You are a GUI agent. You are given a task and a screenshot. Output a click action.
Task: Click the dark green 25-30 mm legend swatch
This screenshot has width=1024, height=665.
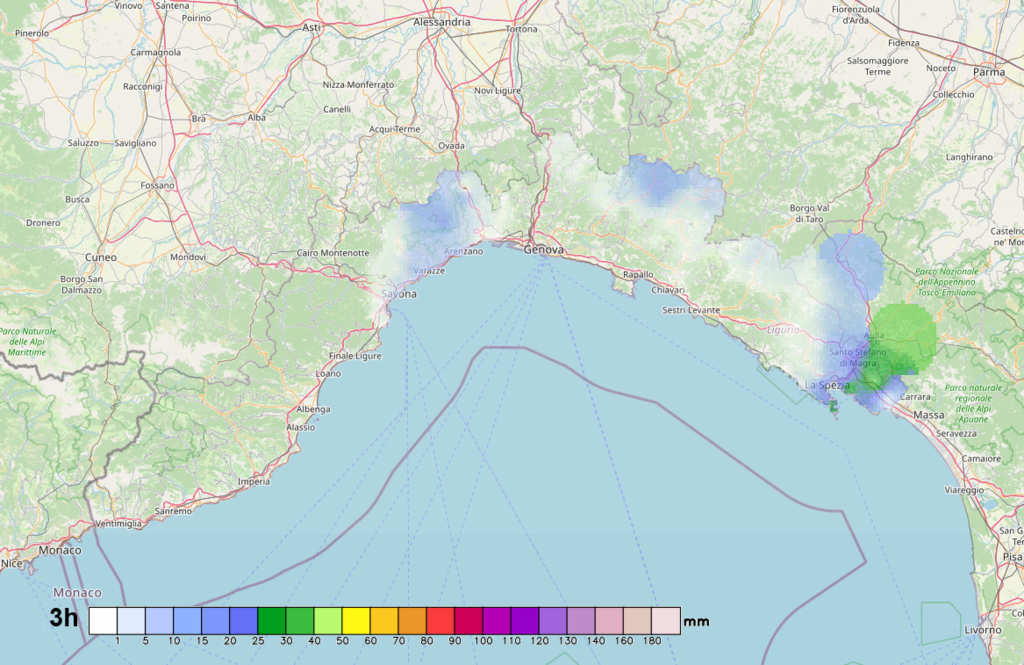(x=271, y=620)
